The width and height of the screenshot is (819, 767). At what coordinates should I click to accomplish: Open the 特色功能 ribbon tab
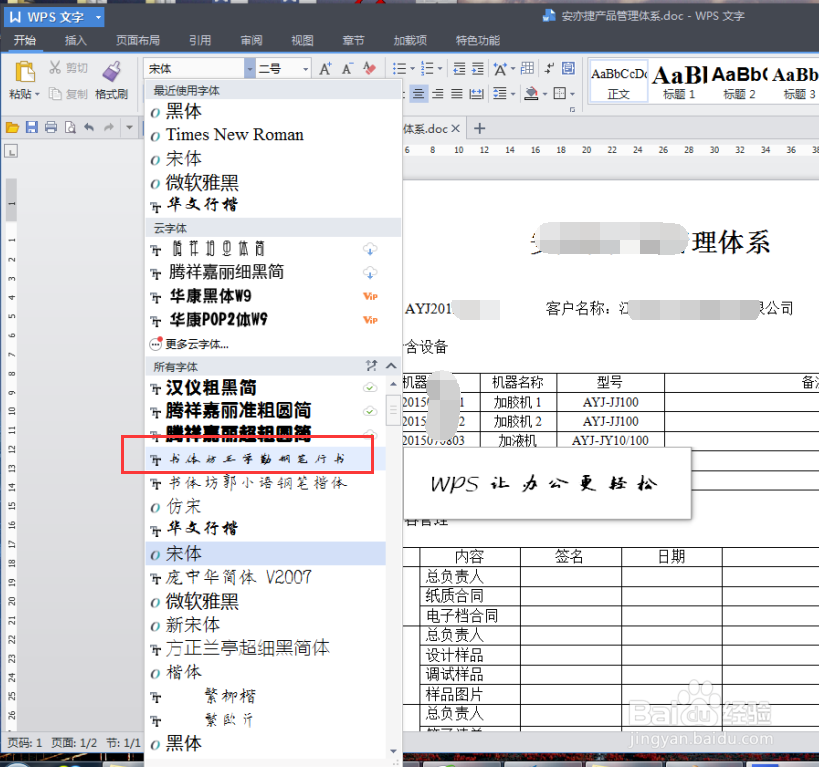(x=478, y=40)
